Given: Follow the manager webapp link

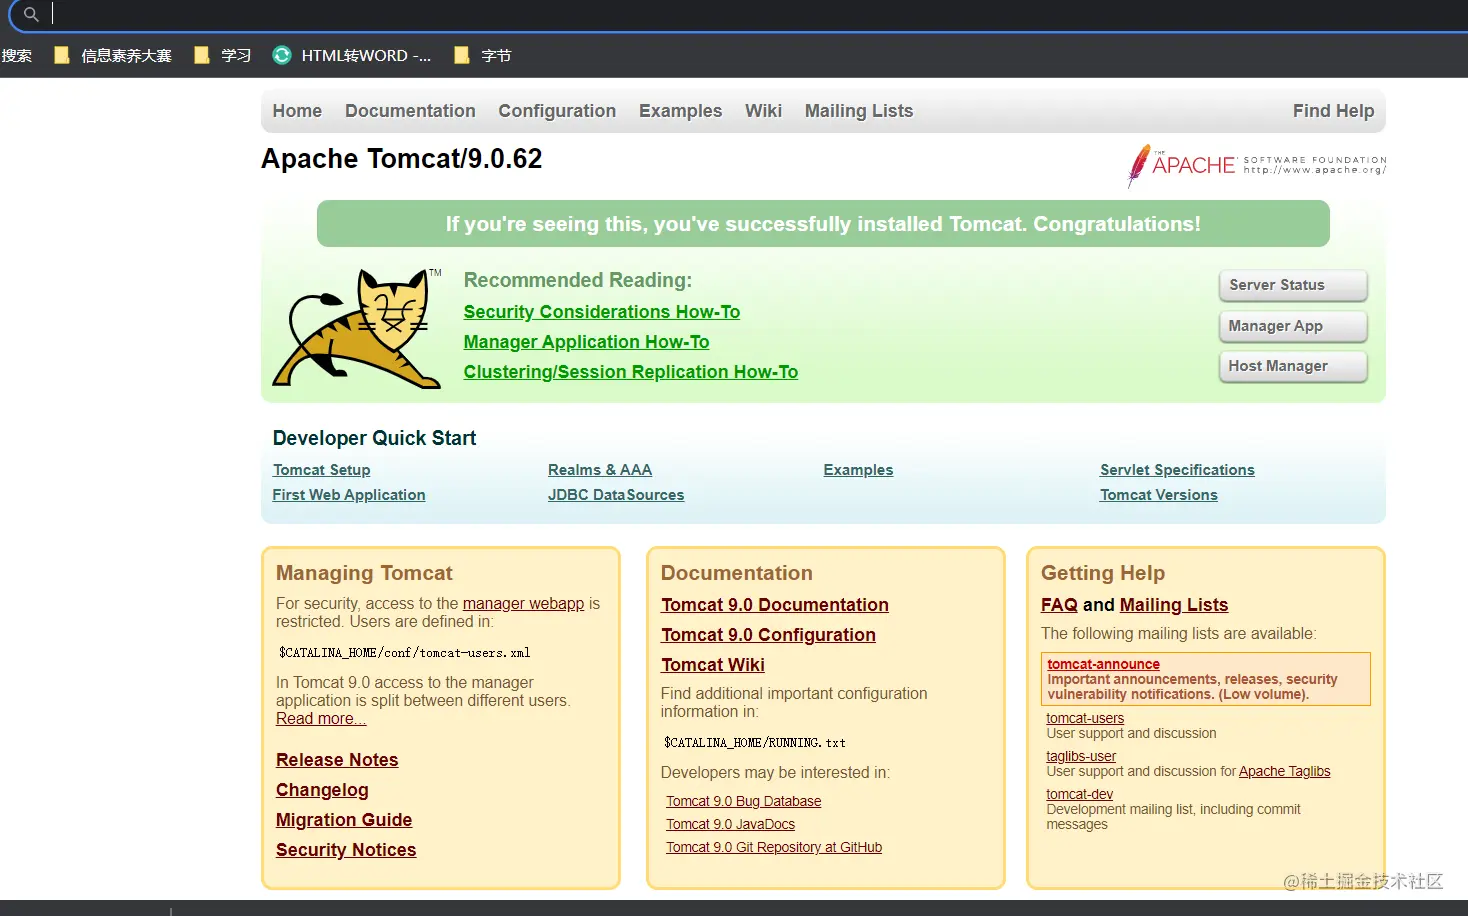Looking at the screenshot, I should click(x=523, y=604).
